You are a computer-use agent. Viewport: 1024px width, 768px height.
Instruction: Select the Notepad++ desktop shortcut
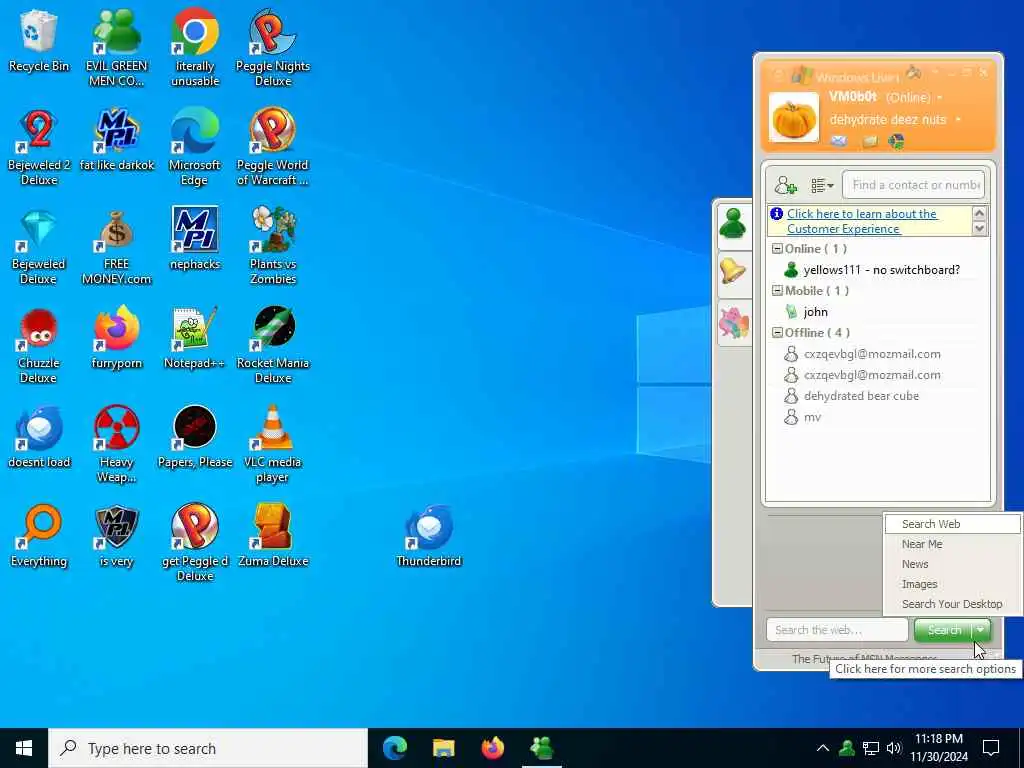195,338
